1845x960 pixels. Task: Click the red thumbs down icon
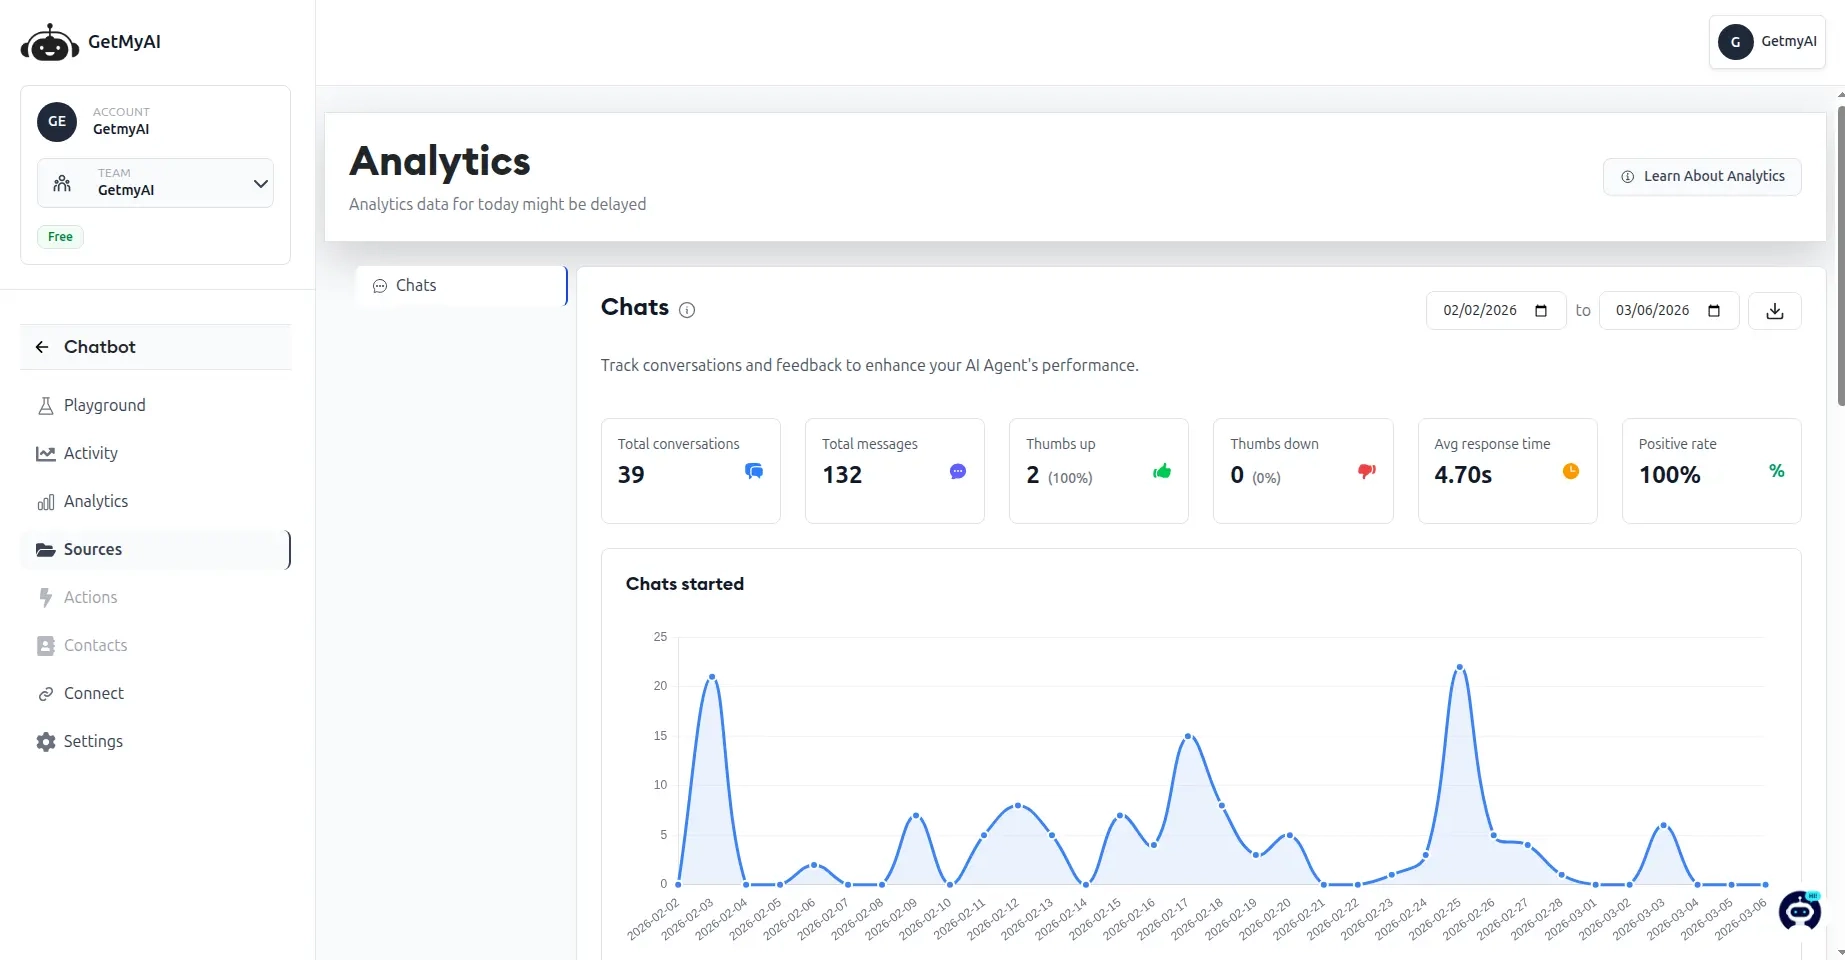pyautogui.click(x=1366, y=471)
